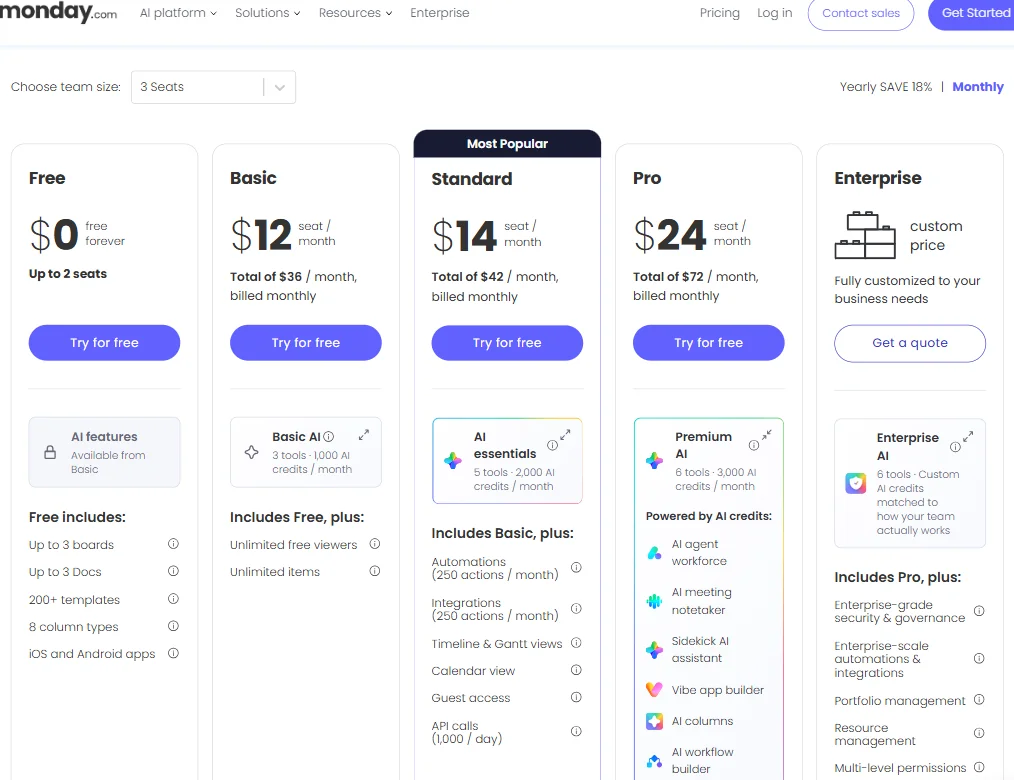Open info icon for Integrations feature

(576, 609)
